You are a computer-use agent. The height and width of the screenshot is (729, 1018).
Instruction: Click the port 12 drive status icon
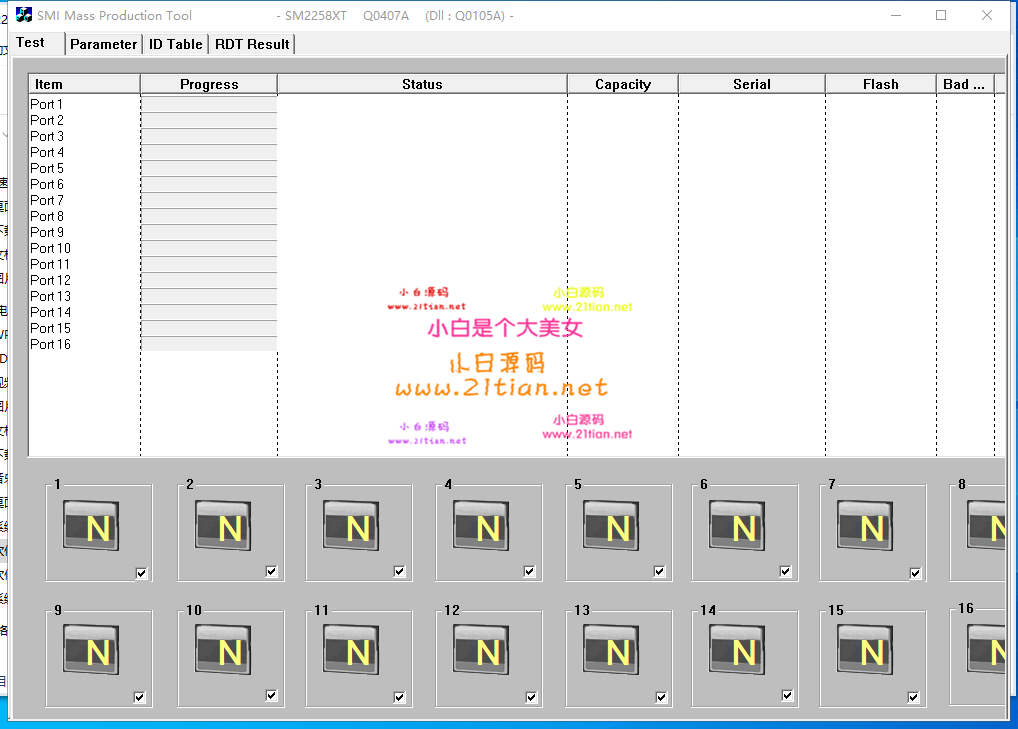click(481, 649)
